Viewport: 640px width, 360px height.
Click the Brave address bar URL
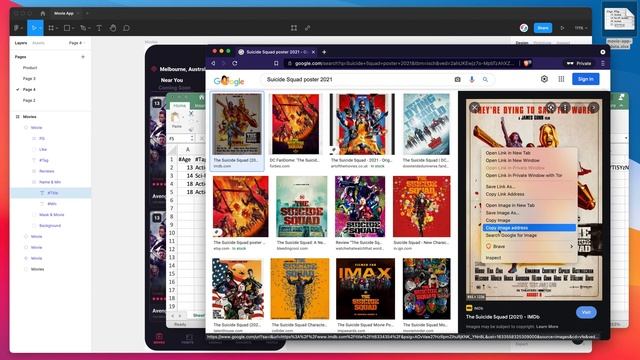tap(404, 63)
